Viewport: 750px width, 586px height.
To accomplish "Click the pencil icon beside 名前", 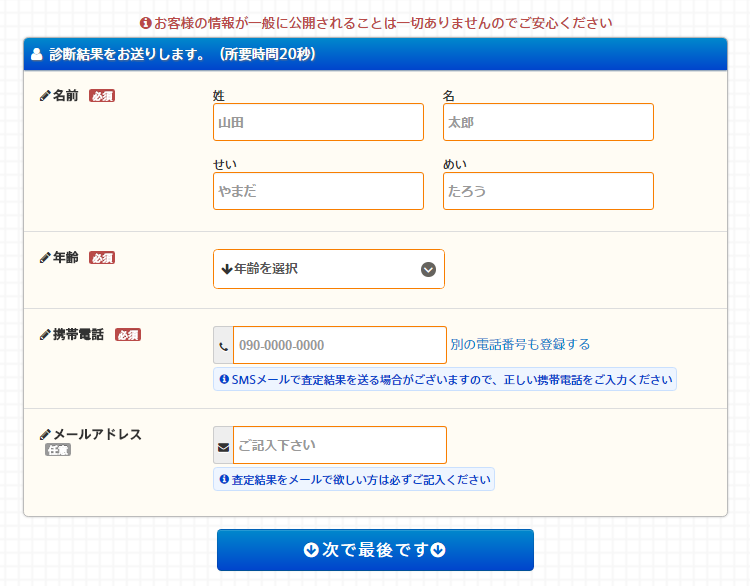I will pos(45,96).
